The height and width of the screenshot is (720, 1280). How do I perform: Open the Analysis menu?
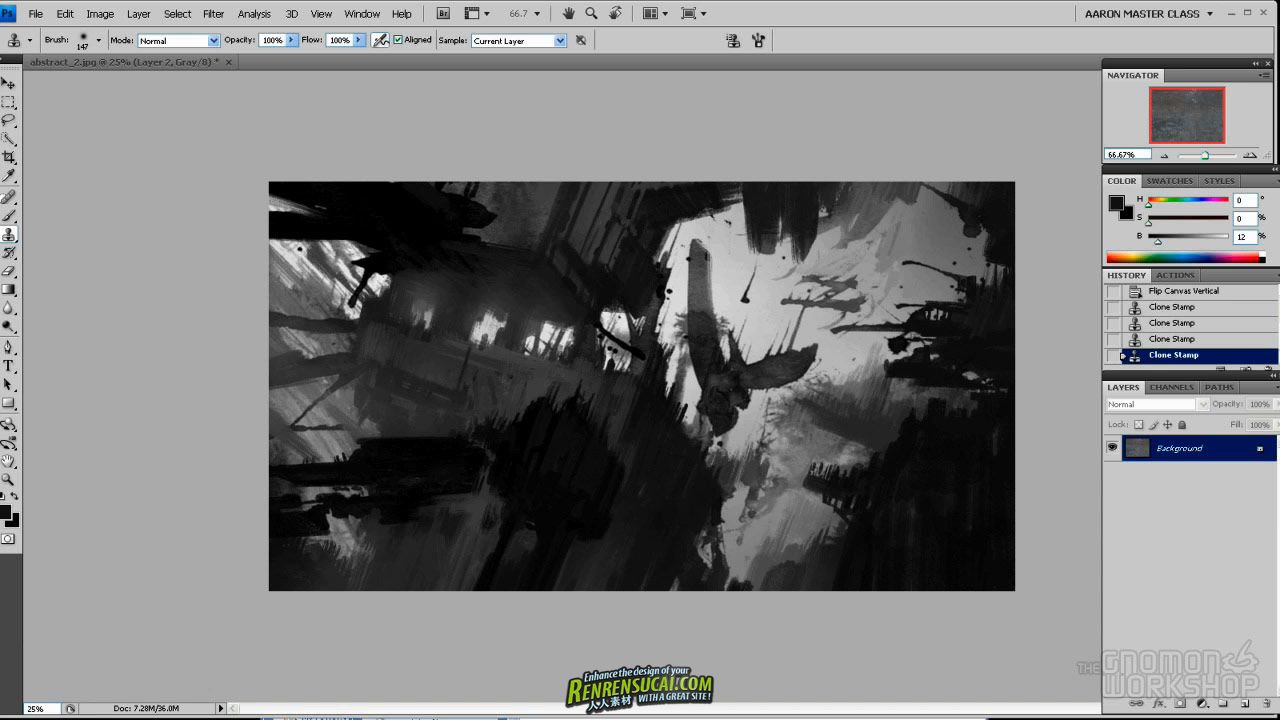(x=254, y=14)
